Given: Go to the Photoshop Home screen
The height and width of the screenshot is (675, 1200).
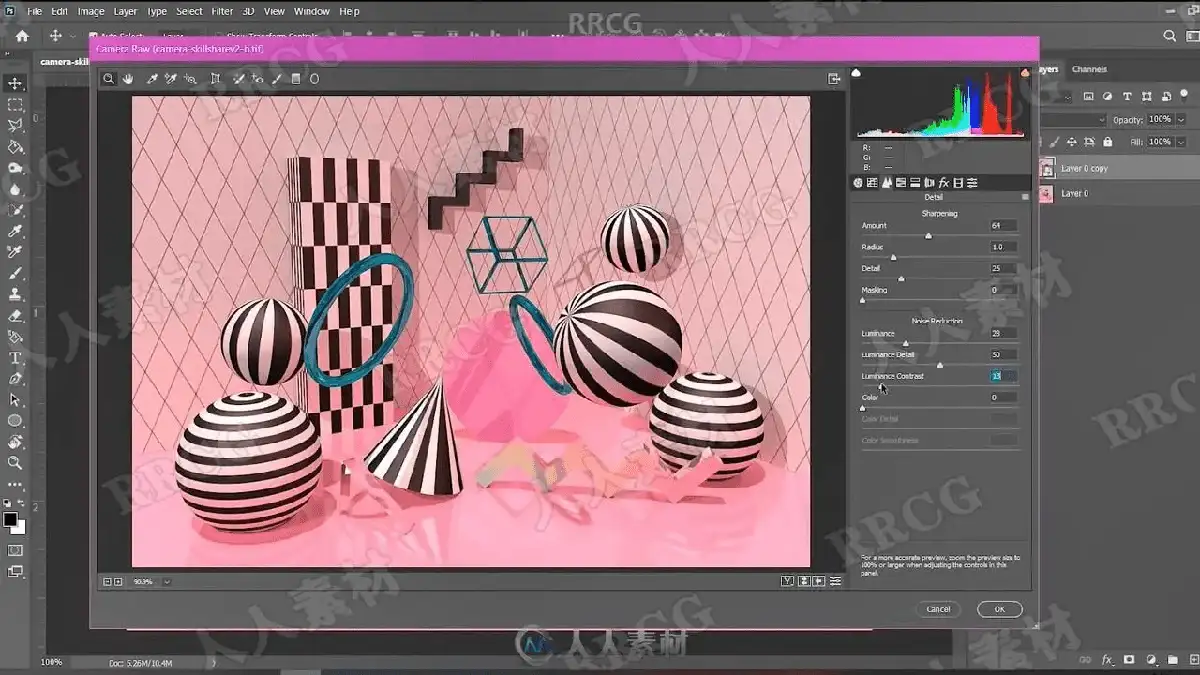Looking at the screenshot, I should [22, 36].
